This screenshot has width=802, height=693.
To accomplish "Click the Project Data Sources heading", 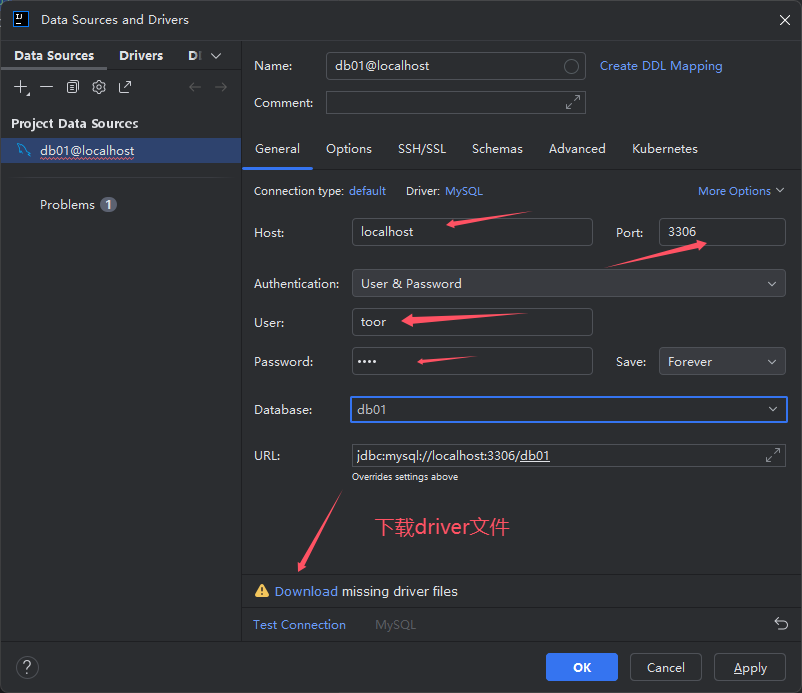I will 75,123.
